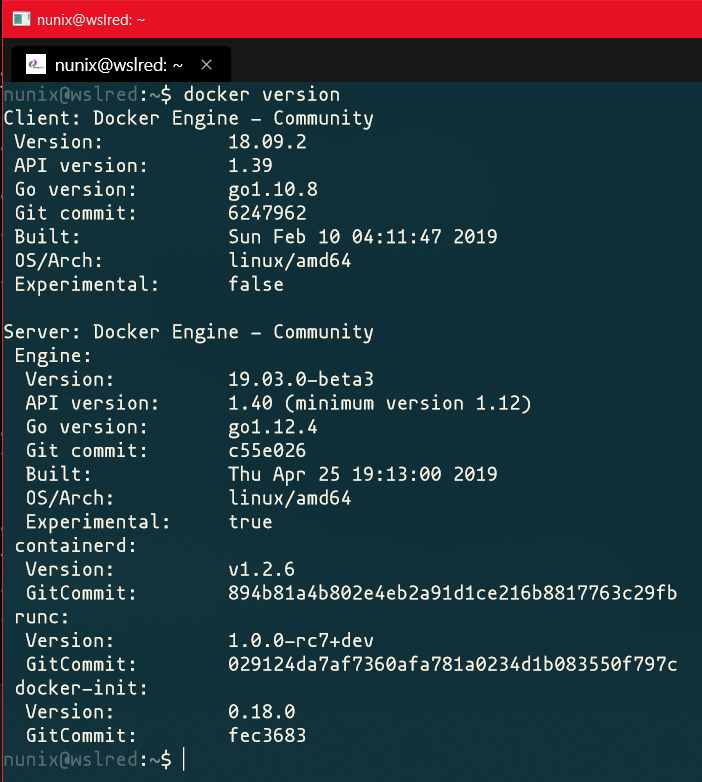Viewport: 702px width, 782px height.
Task: Click the profile icon on the nunix@wslred tab
Action: click(x=36, y=64)
